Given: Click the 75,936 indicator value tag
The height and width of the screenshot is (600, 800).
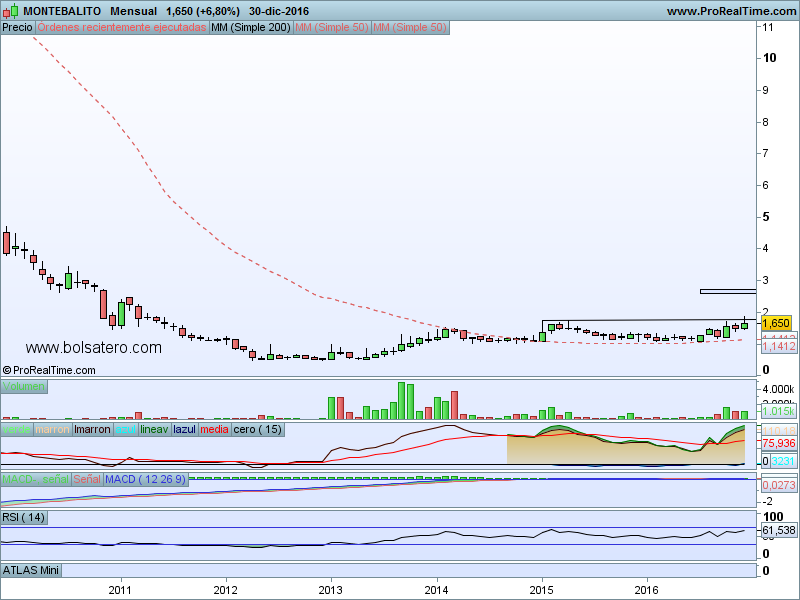Looking at the screenshot, I should pyautogui.click(x=779, y=443).
